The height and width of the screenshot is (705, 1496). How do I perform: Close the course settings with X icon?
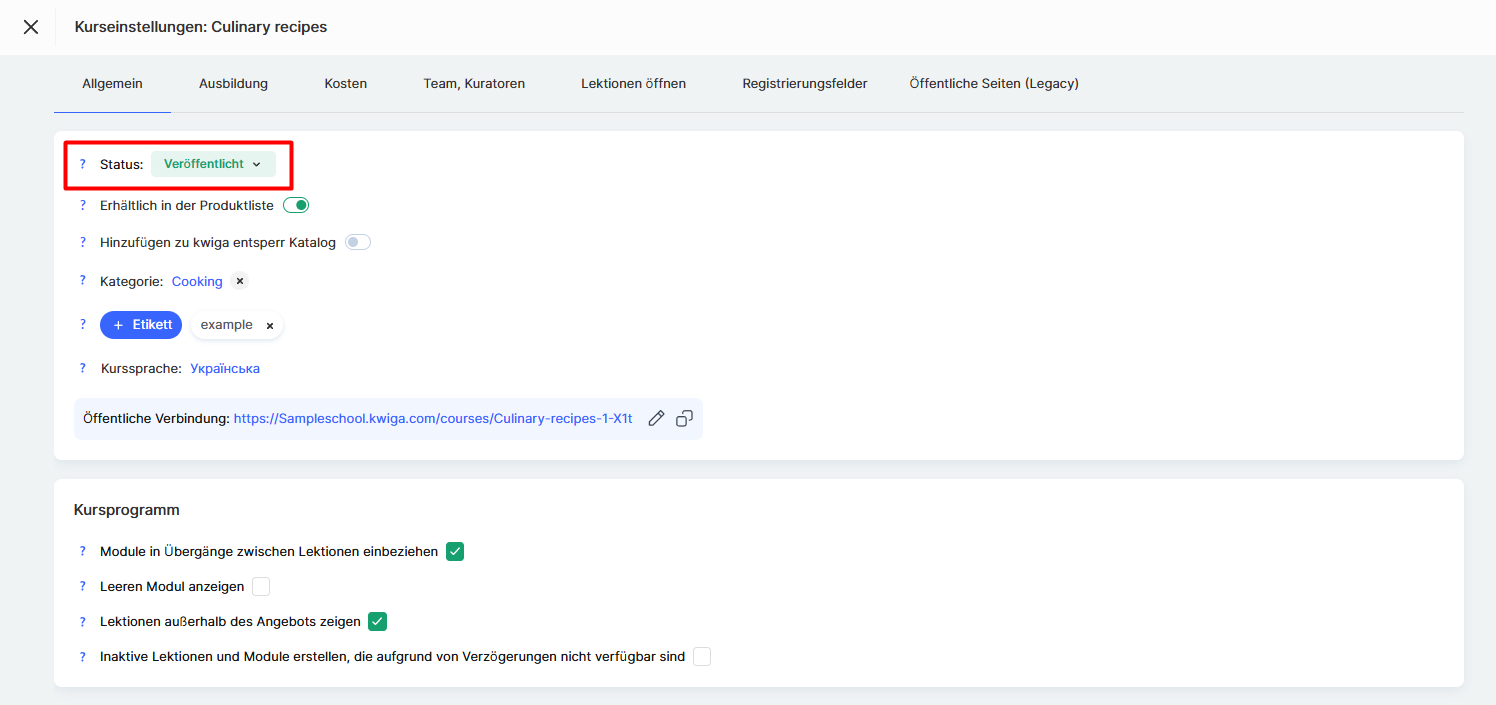[31, 27]
